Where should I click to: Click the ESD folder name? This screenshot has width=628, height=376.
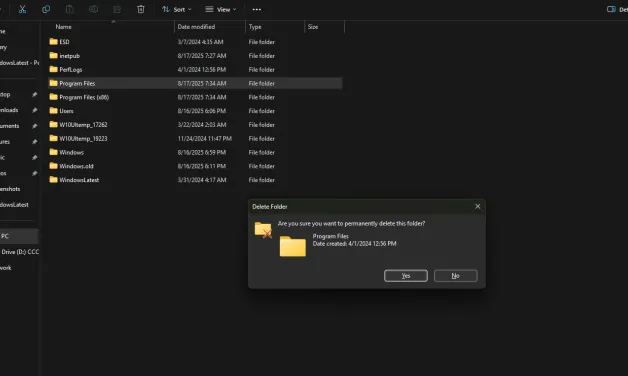(x=64, y=42)
